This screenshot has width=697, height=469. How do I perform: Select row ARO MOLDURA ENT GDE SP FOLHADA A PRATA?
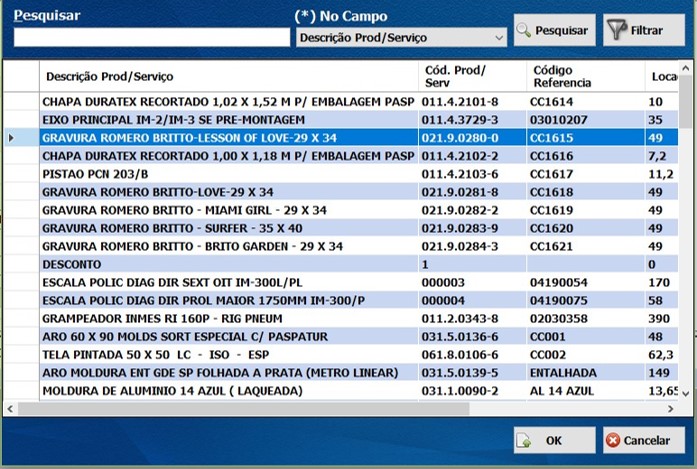coord(358,373)
